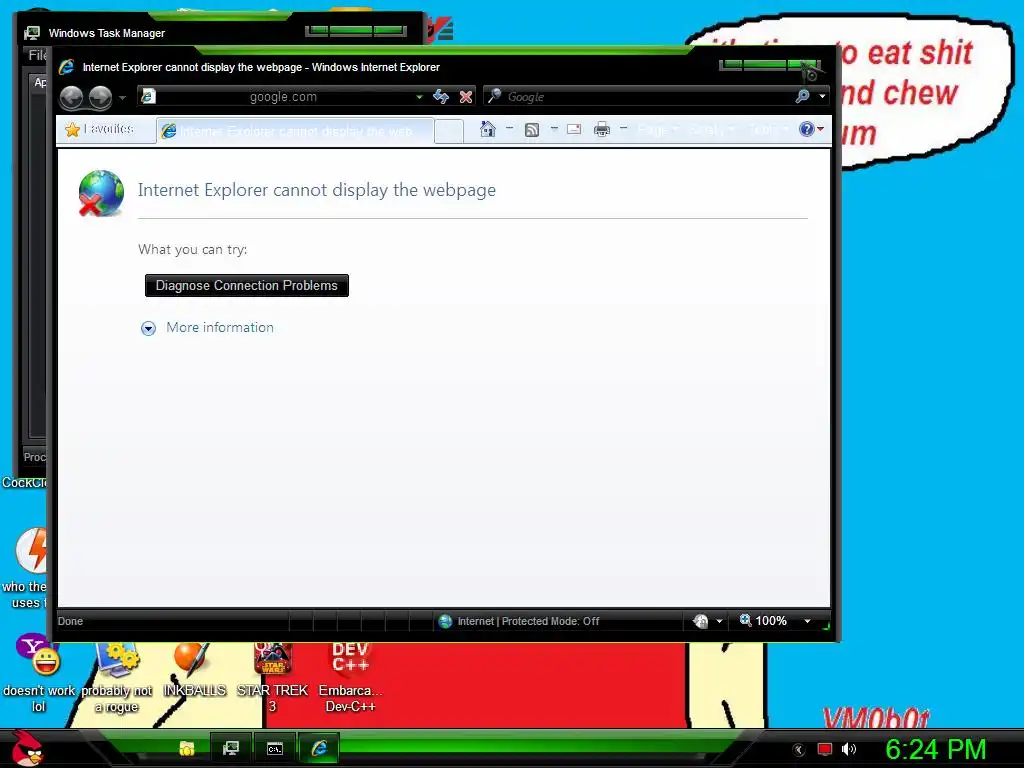
Task: Click the search magnifier button
Action: 803,96
